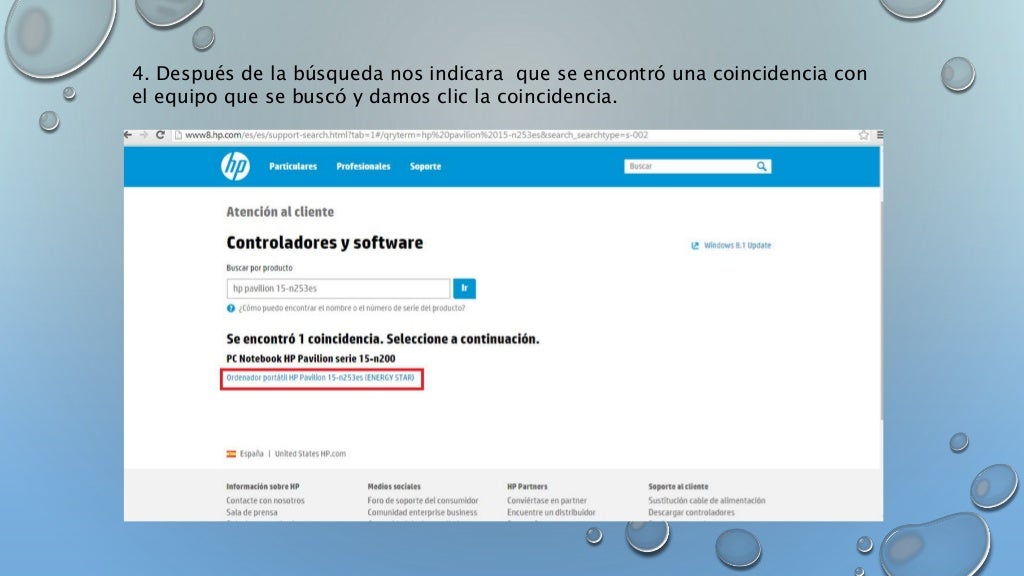This screenshot has height=576, width=1024.
Task: Open Comunidad enterprise business link
Action: (x=422, y=513)
